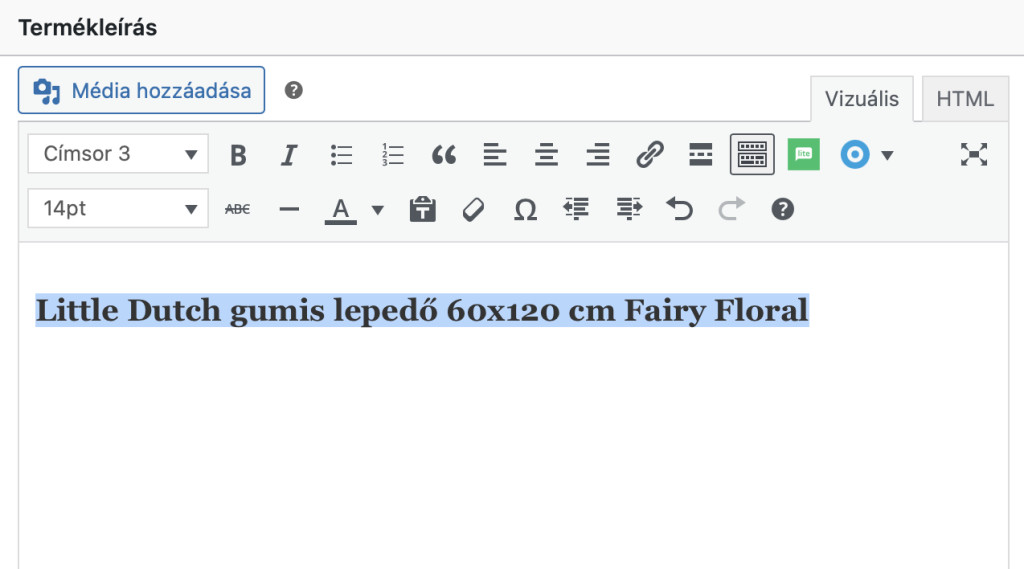1024x569 pixels.
Task: Undo the last edit
Action: point(680,209)
